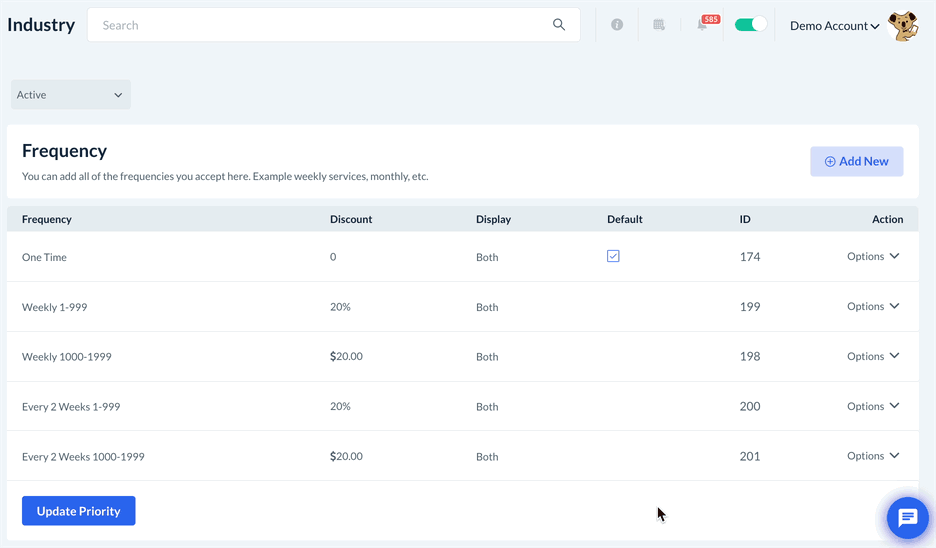Open Options for the One Time frequency
Viewport: 936px width, 548px height.
click(x=873, y=257)
